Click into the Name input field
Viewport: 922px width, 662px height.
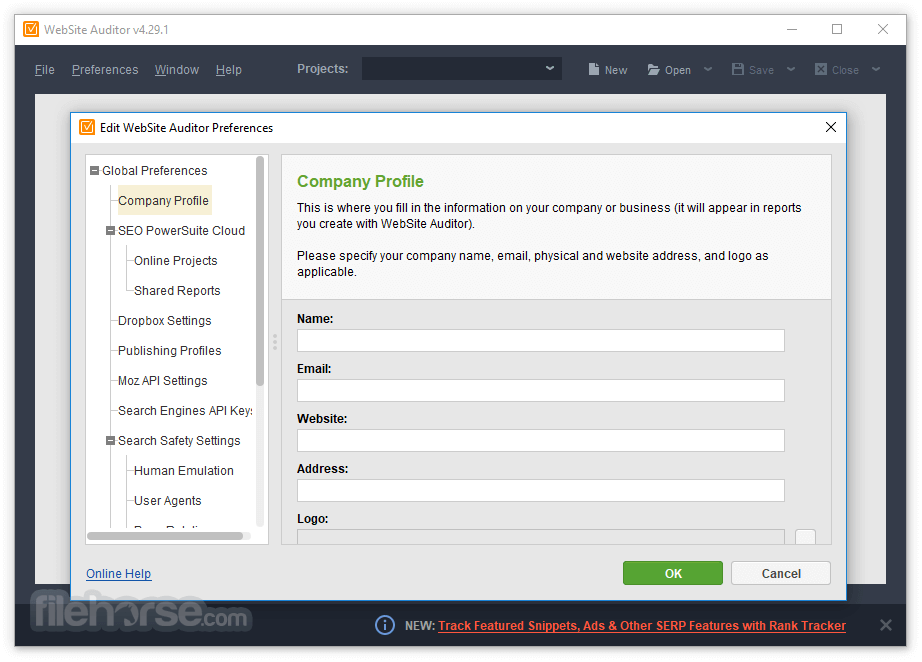coord(540,340)
